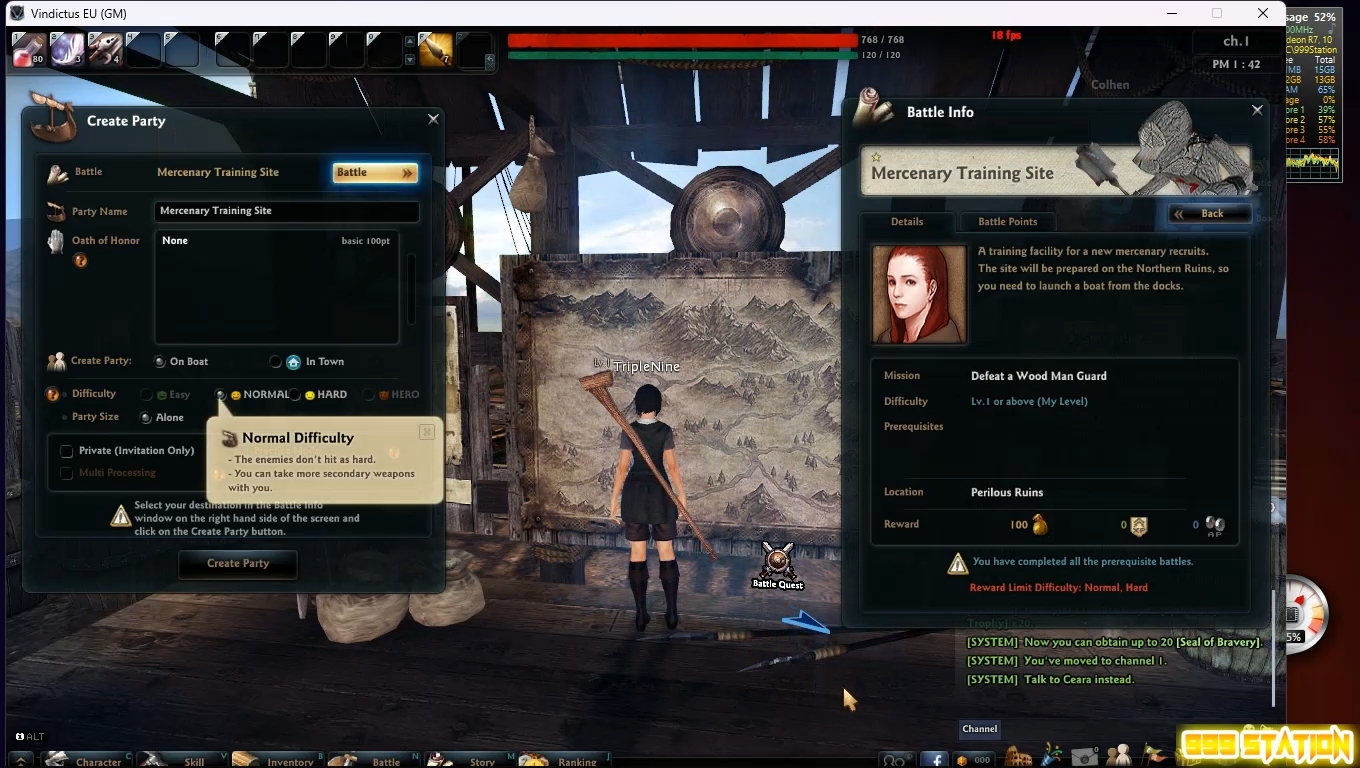Close the Battle Info window

tap(1258, 111)
